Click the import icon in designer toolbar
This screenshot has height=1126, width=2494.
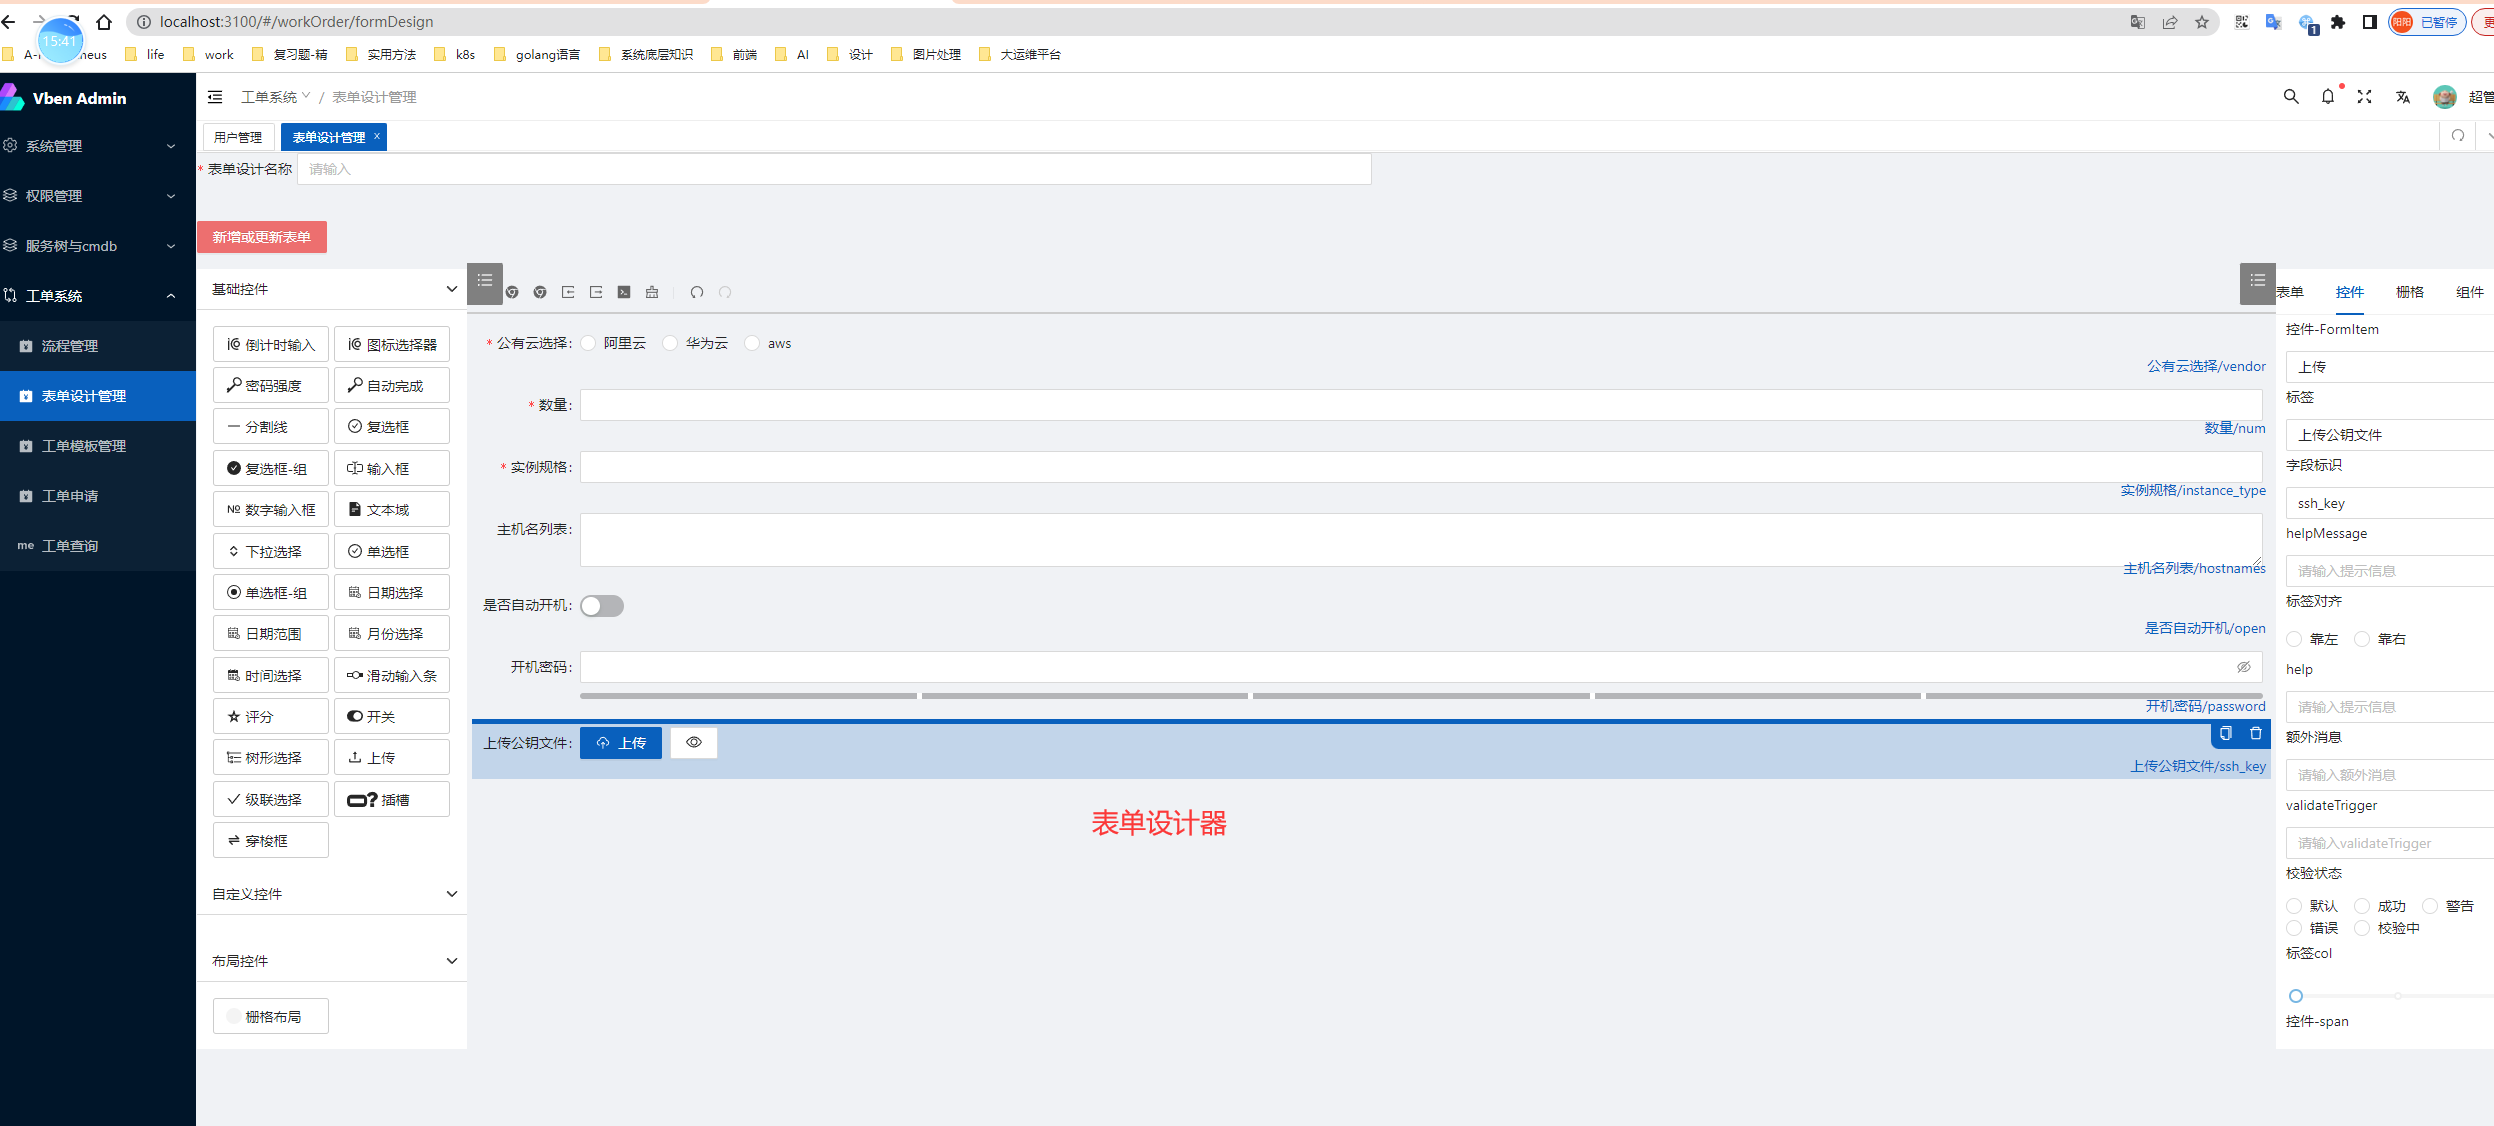568,292
